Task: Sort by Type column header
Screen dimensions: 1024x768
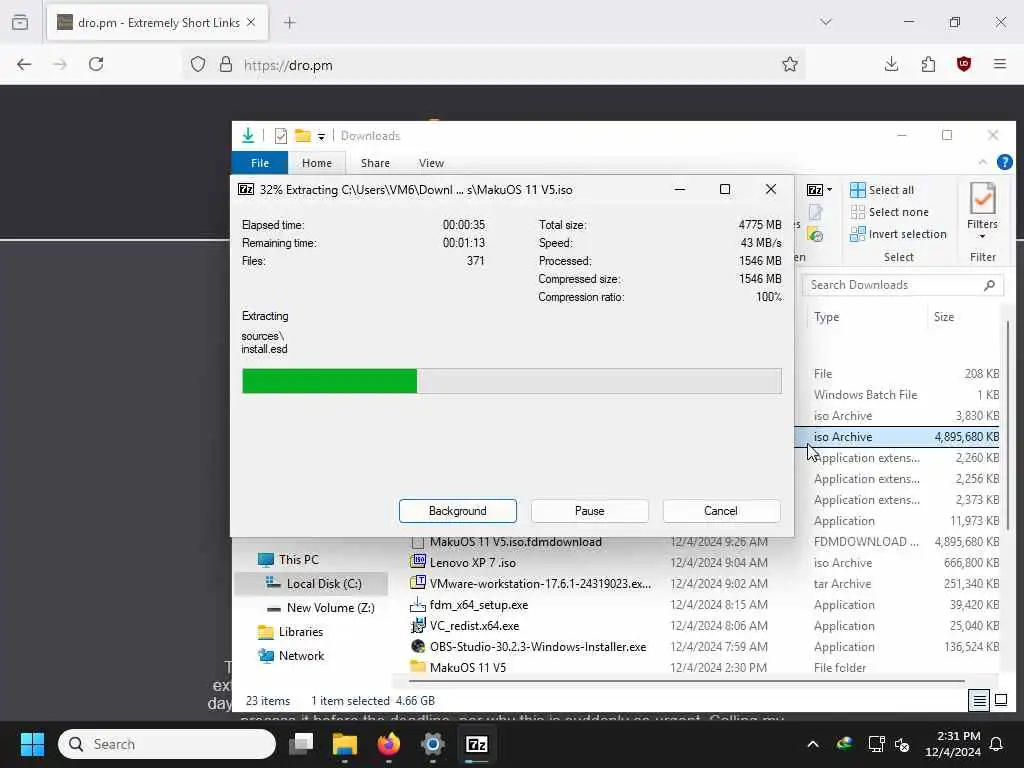Action: 827,317
